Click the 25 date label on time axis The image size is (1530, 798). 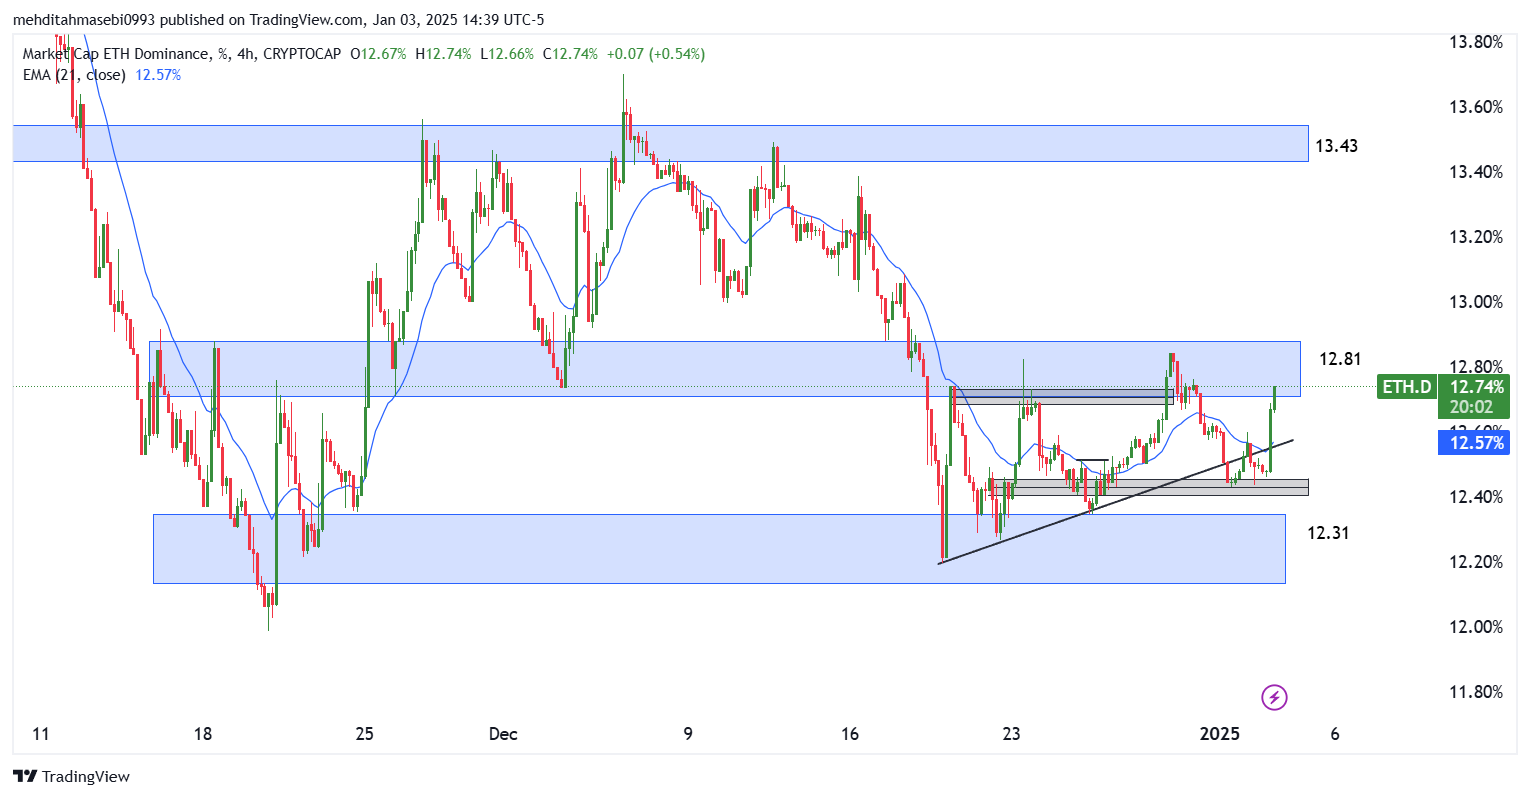point(364,734)
